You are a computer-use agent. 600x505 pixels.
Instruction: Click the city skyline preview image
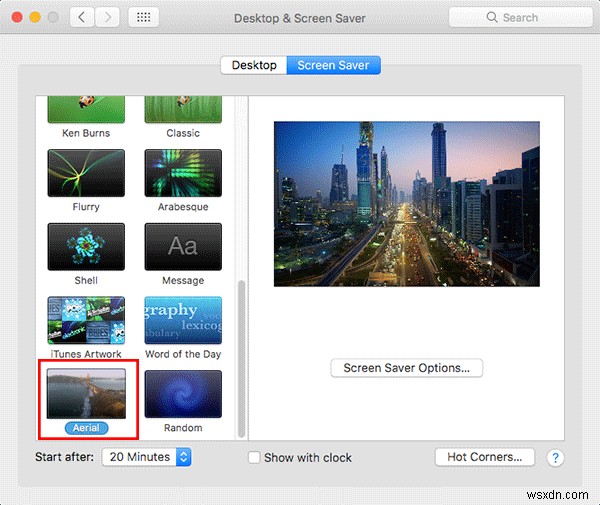coord(406,204)
